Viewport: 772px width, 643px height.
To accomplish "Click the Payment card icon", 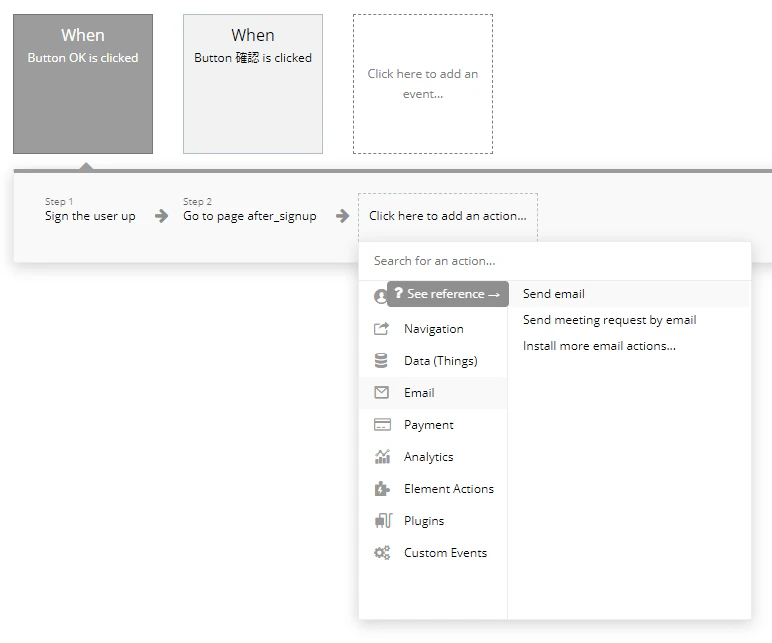I will tap(382, 424).
